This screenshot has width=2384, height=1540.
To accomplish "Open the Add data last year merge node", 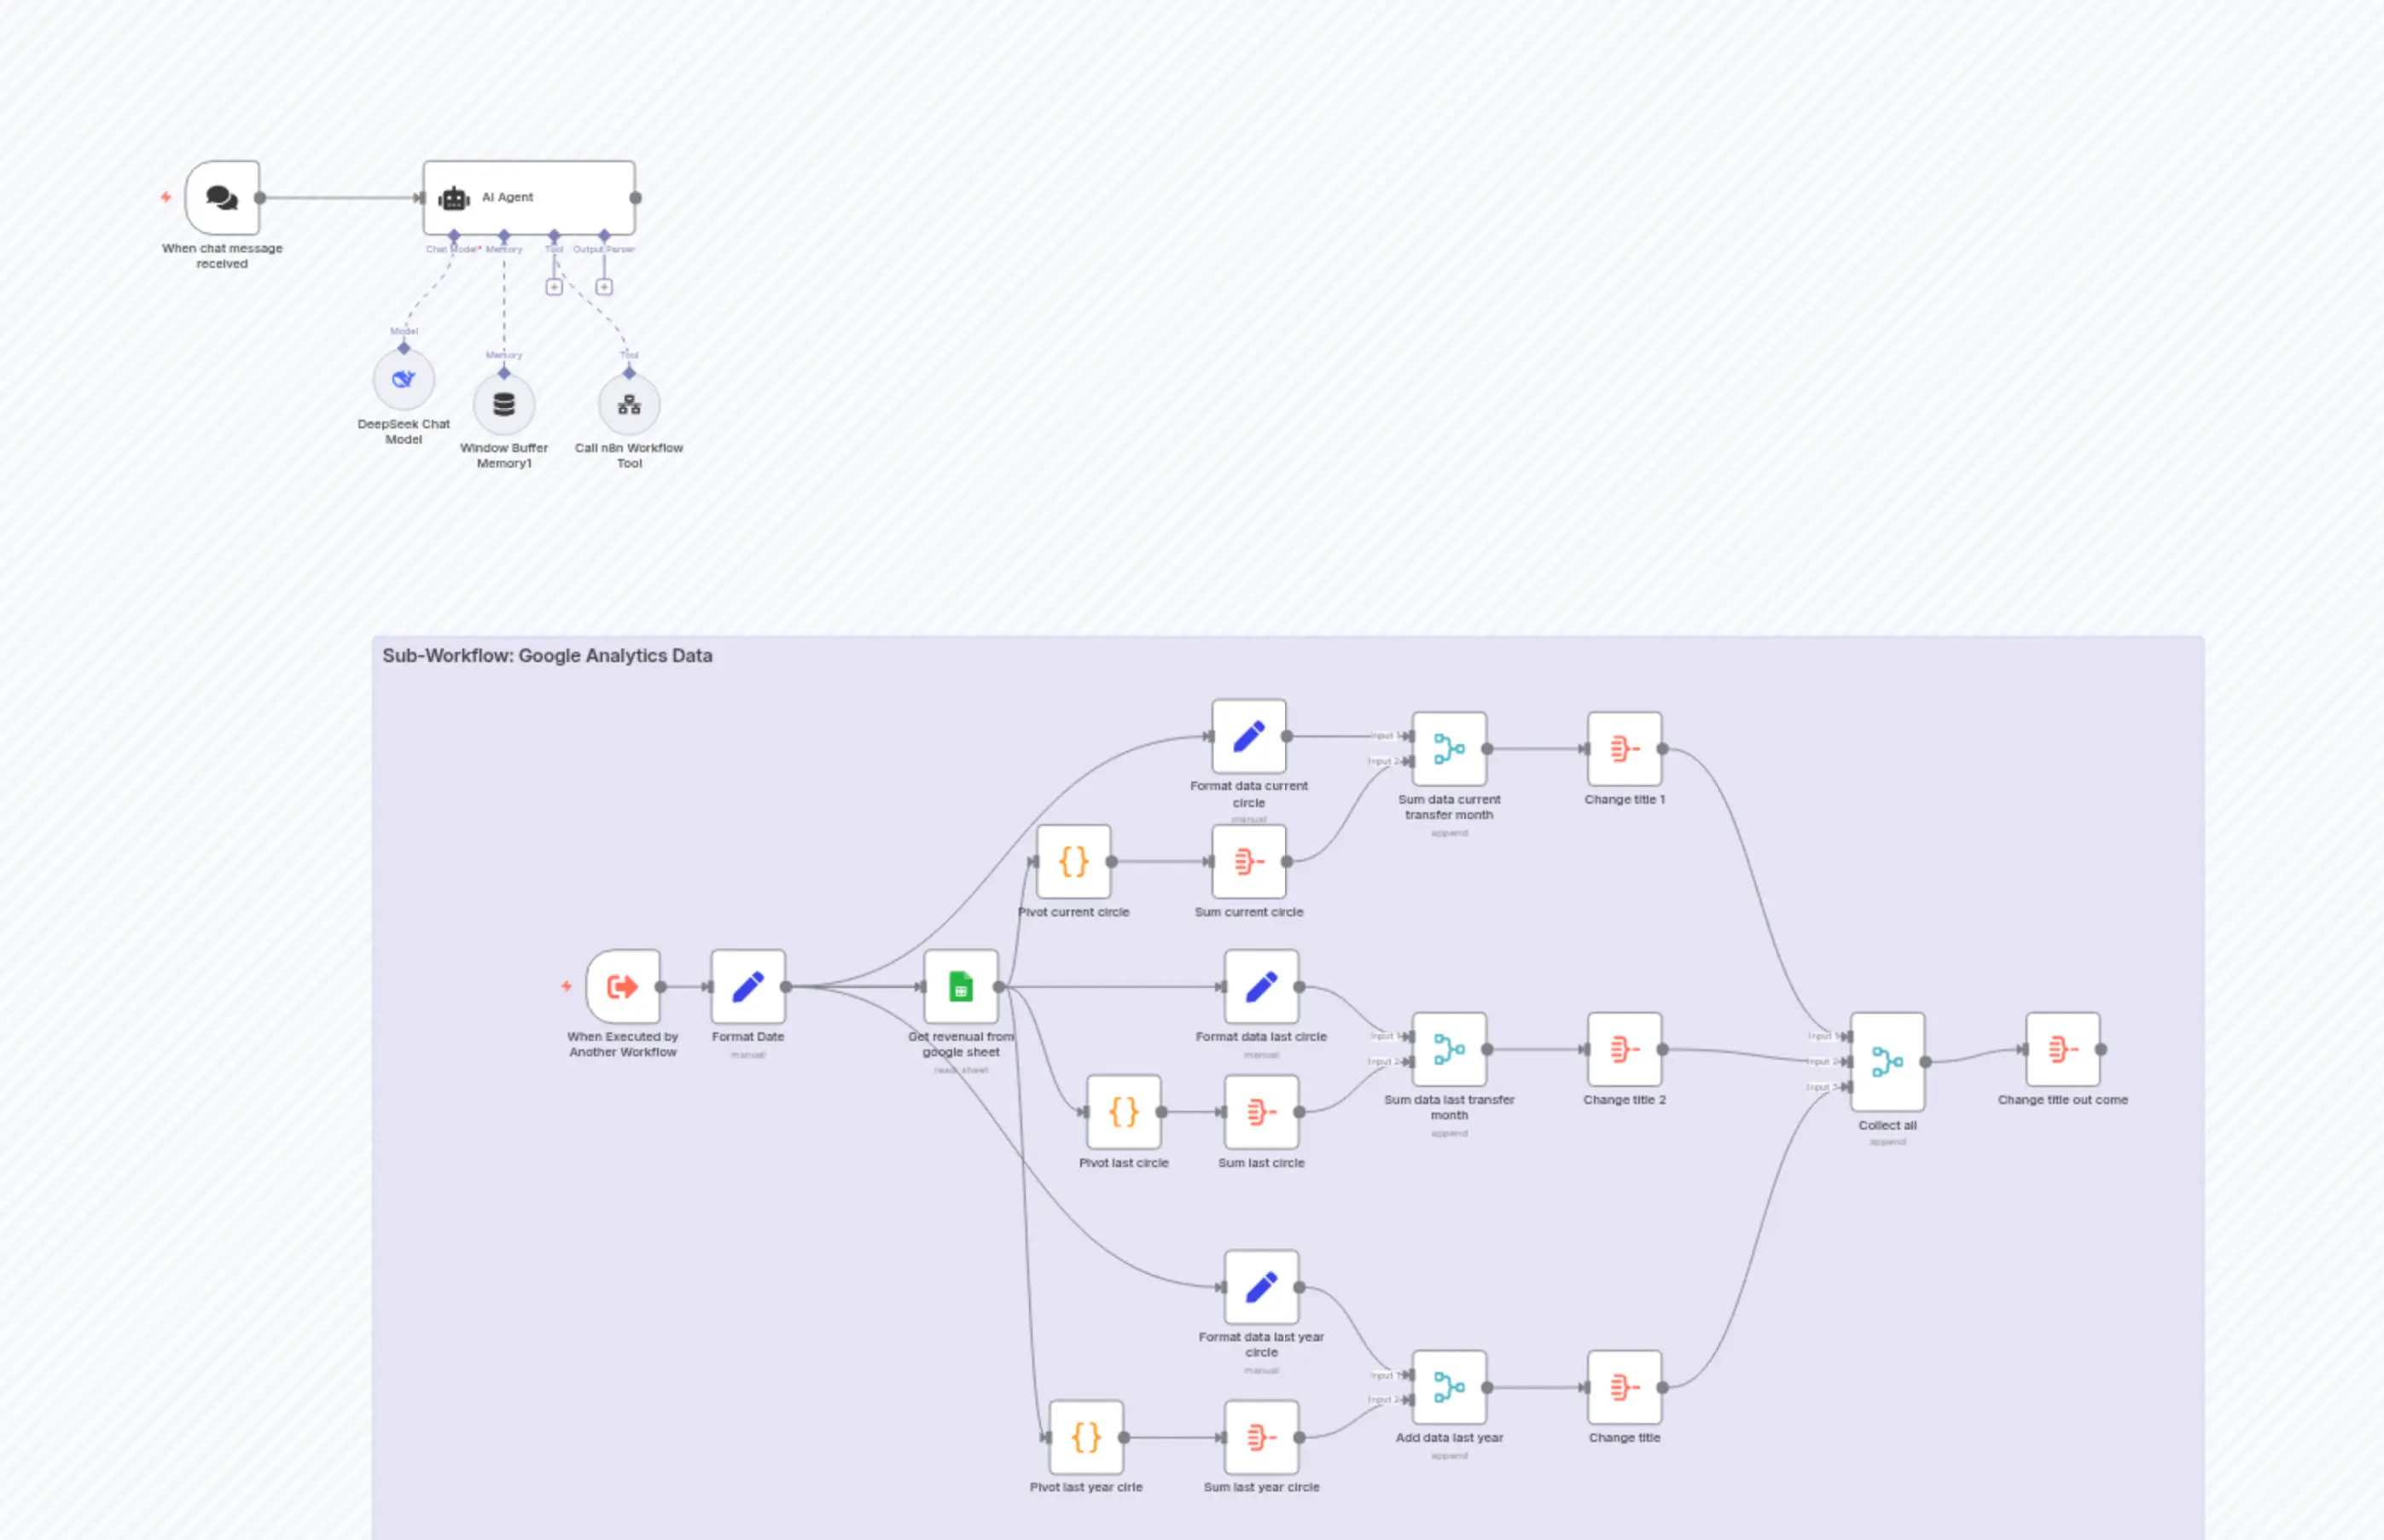I will [1449, 1386].
